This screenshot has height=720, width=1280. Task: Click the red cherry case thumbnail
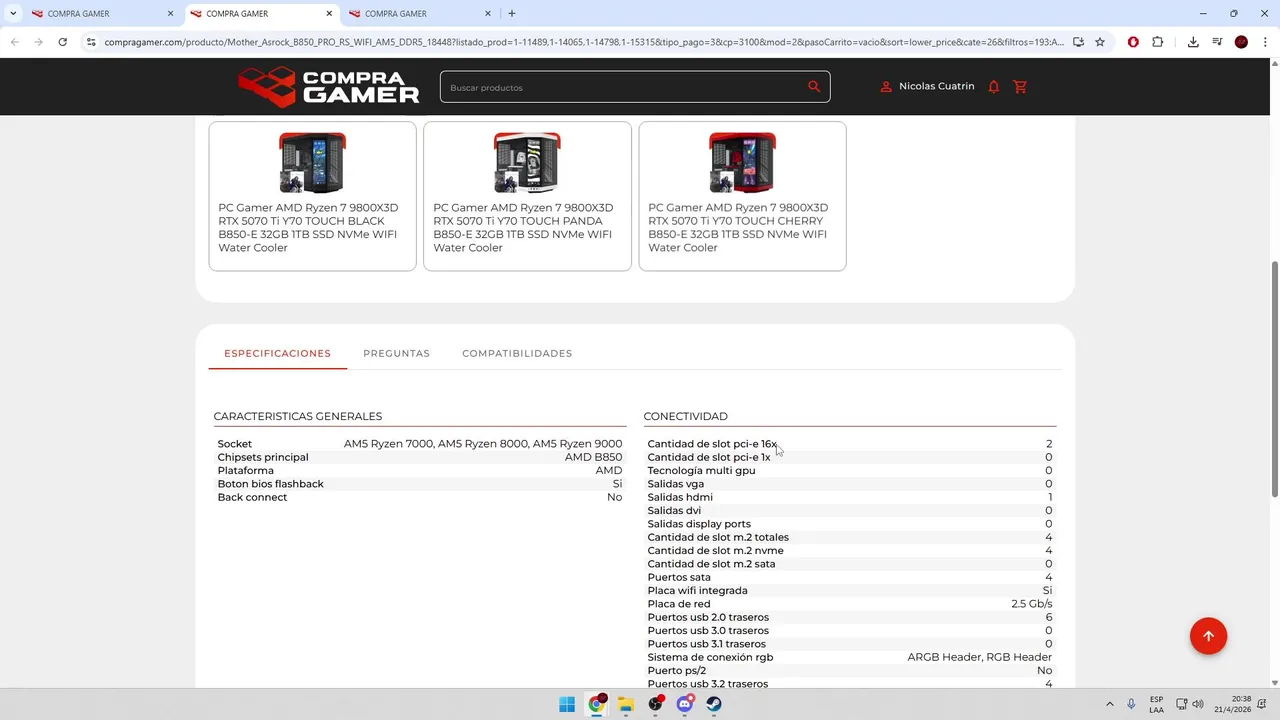(x=742, y=162)
